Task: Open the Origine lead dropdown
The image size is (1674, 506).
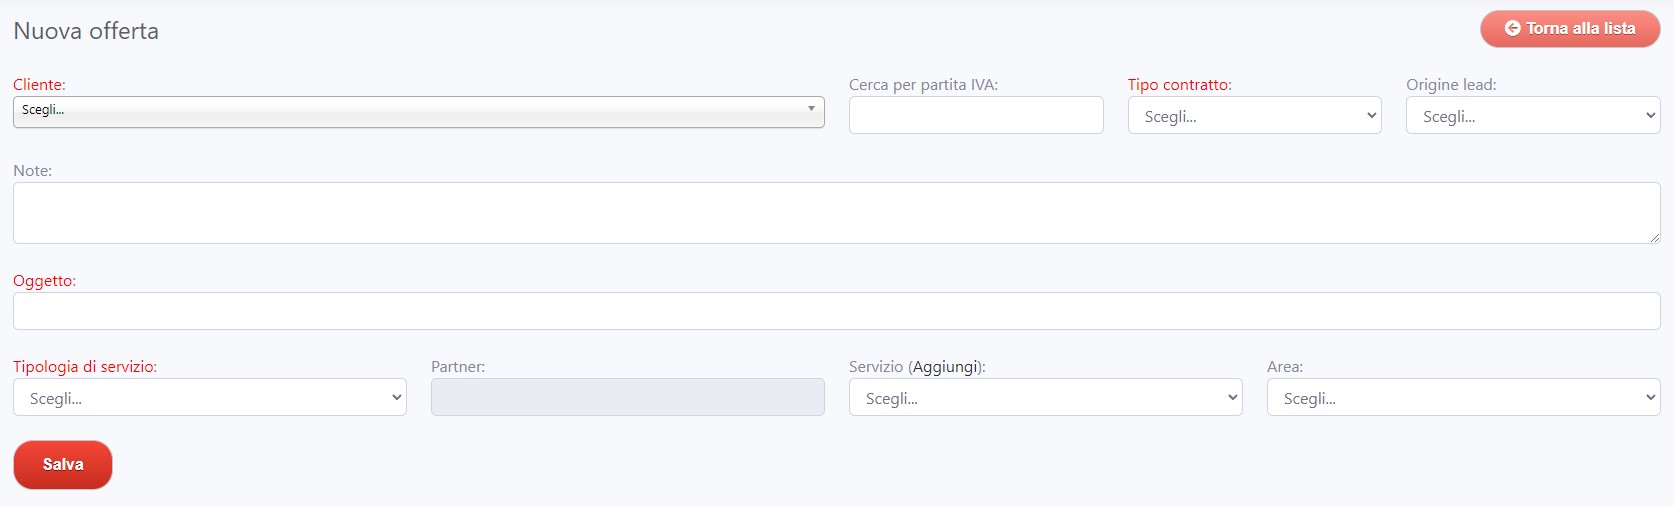Action: [1532, 116]
